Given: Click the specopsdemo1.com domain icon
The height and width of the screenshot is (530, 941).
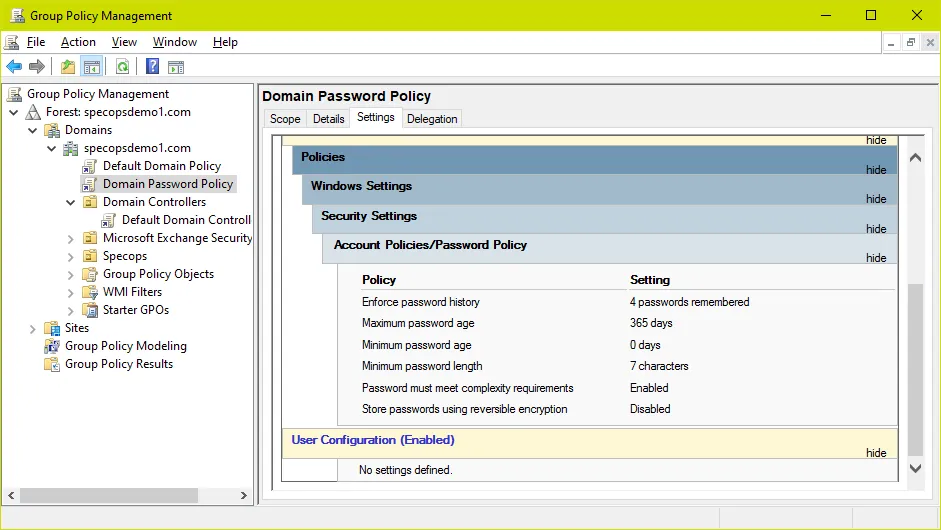Looking at the screenshot, I should coord(71,148).
